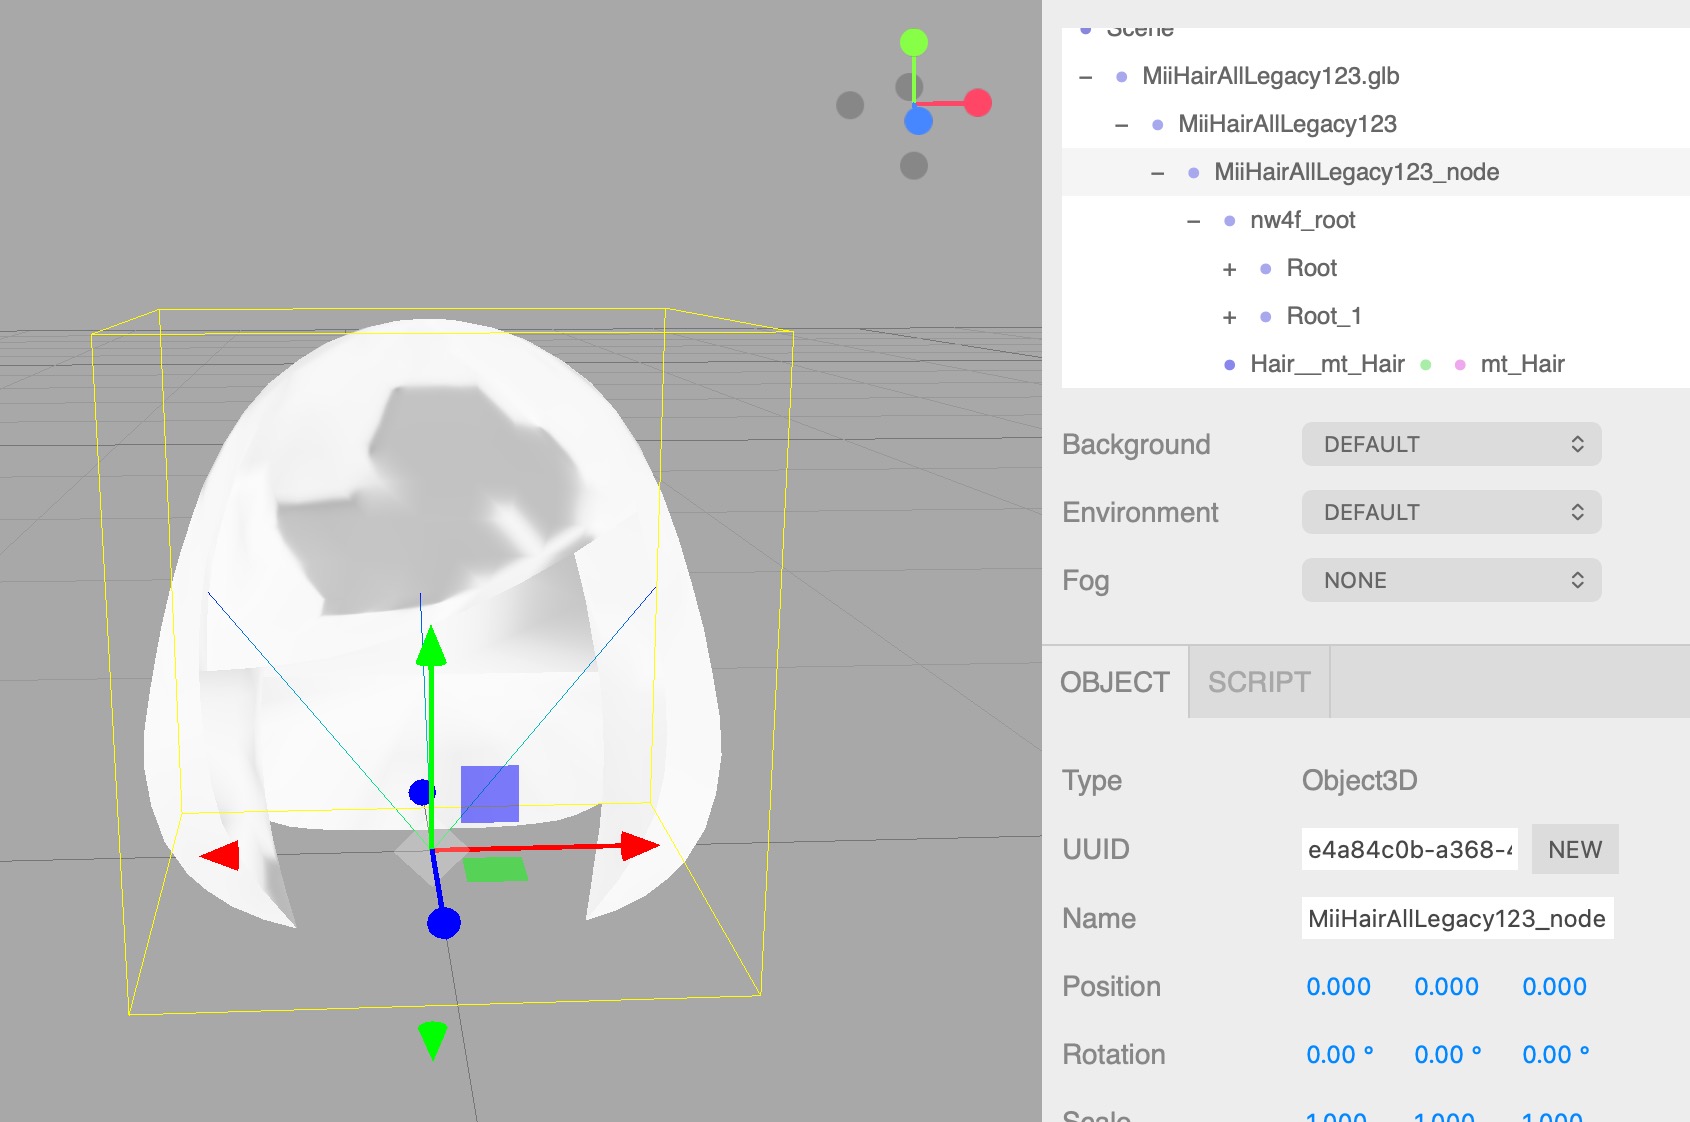Click the green XZ plane translate square

pos(495,869)
